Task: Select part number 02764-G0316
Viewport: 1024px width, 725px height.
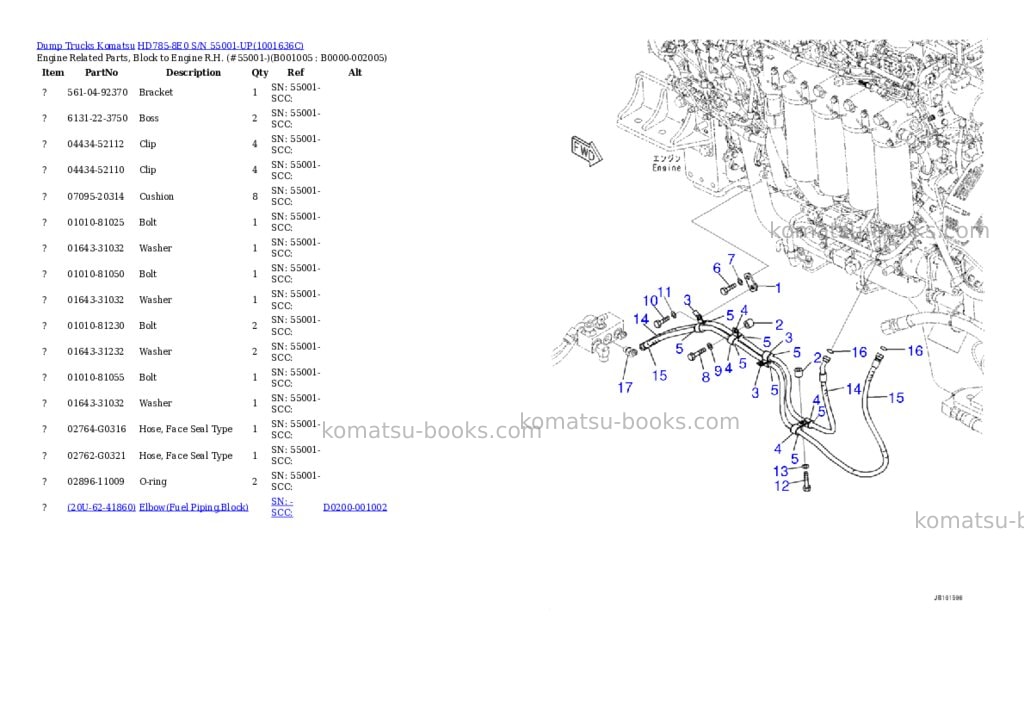Action: point(97,428)
